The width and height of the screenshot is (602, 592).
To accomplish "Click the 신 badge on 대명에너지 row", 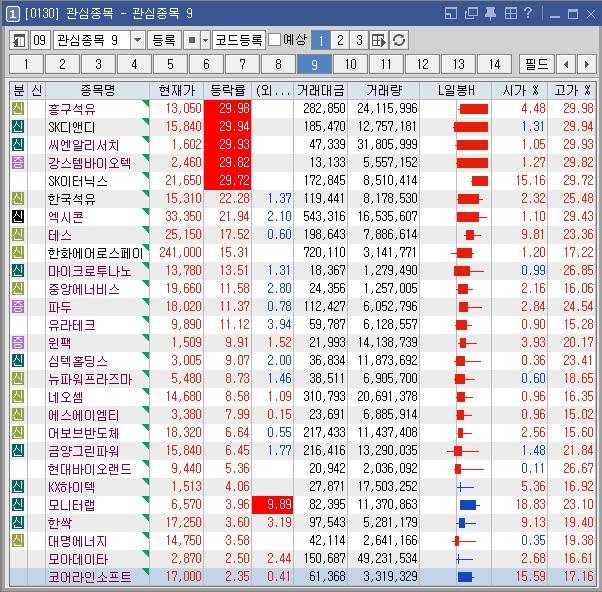I will (x=18, y=541).
